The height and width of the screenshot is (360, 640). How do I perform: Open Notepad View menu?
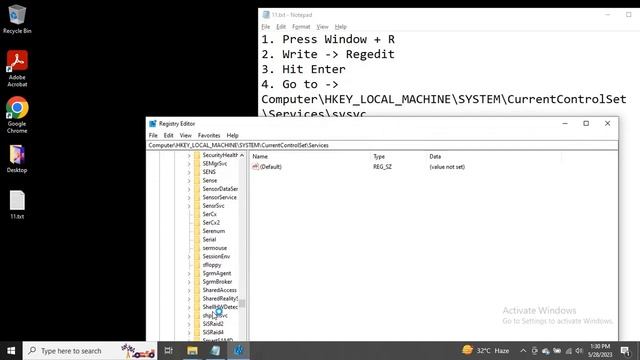[x=322, y=27]
